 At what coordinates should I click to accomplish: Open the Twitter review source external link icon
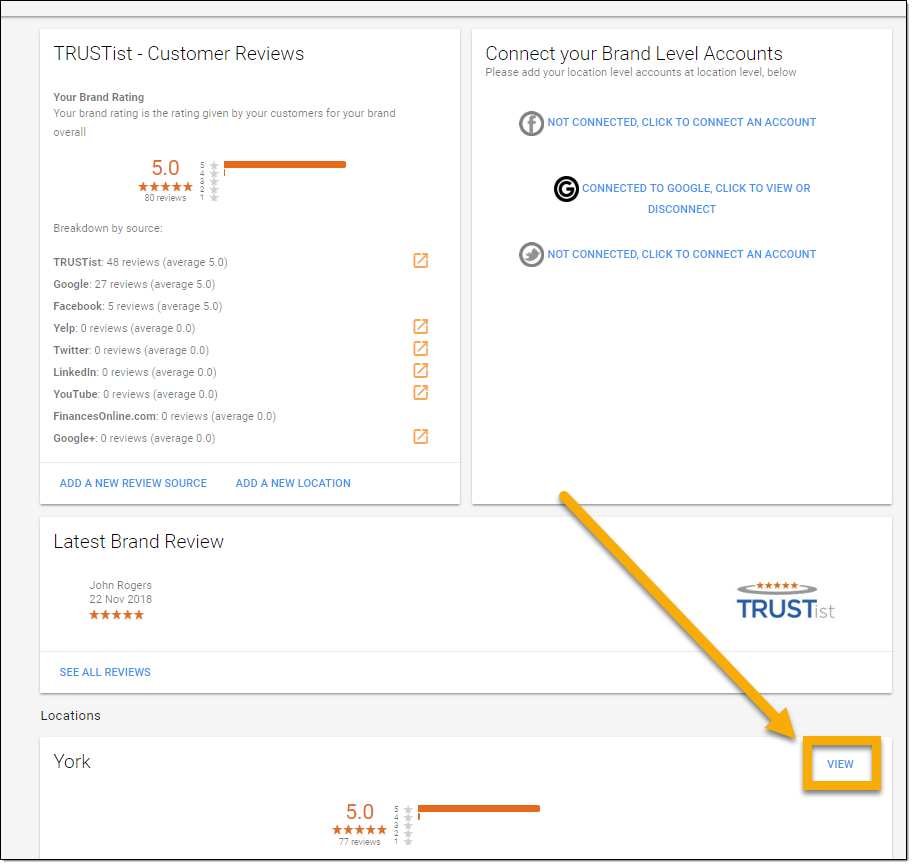point(420,348)
